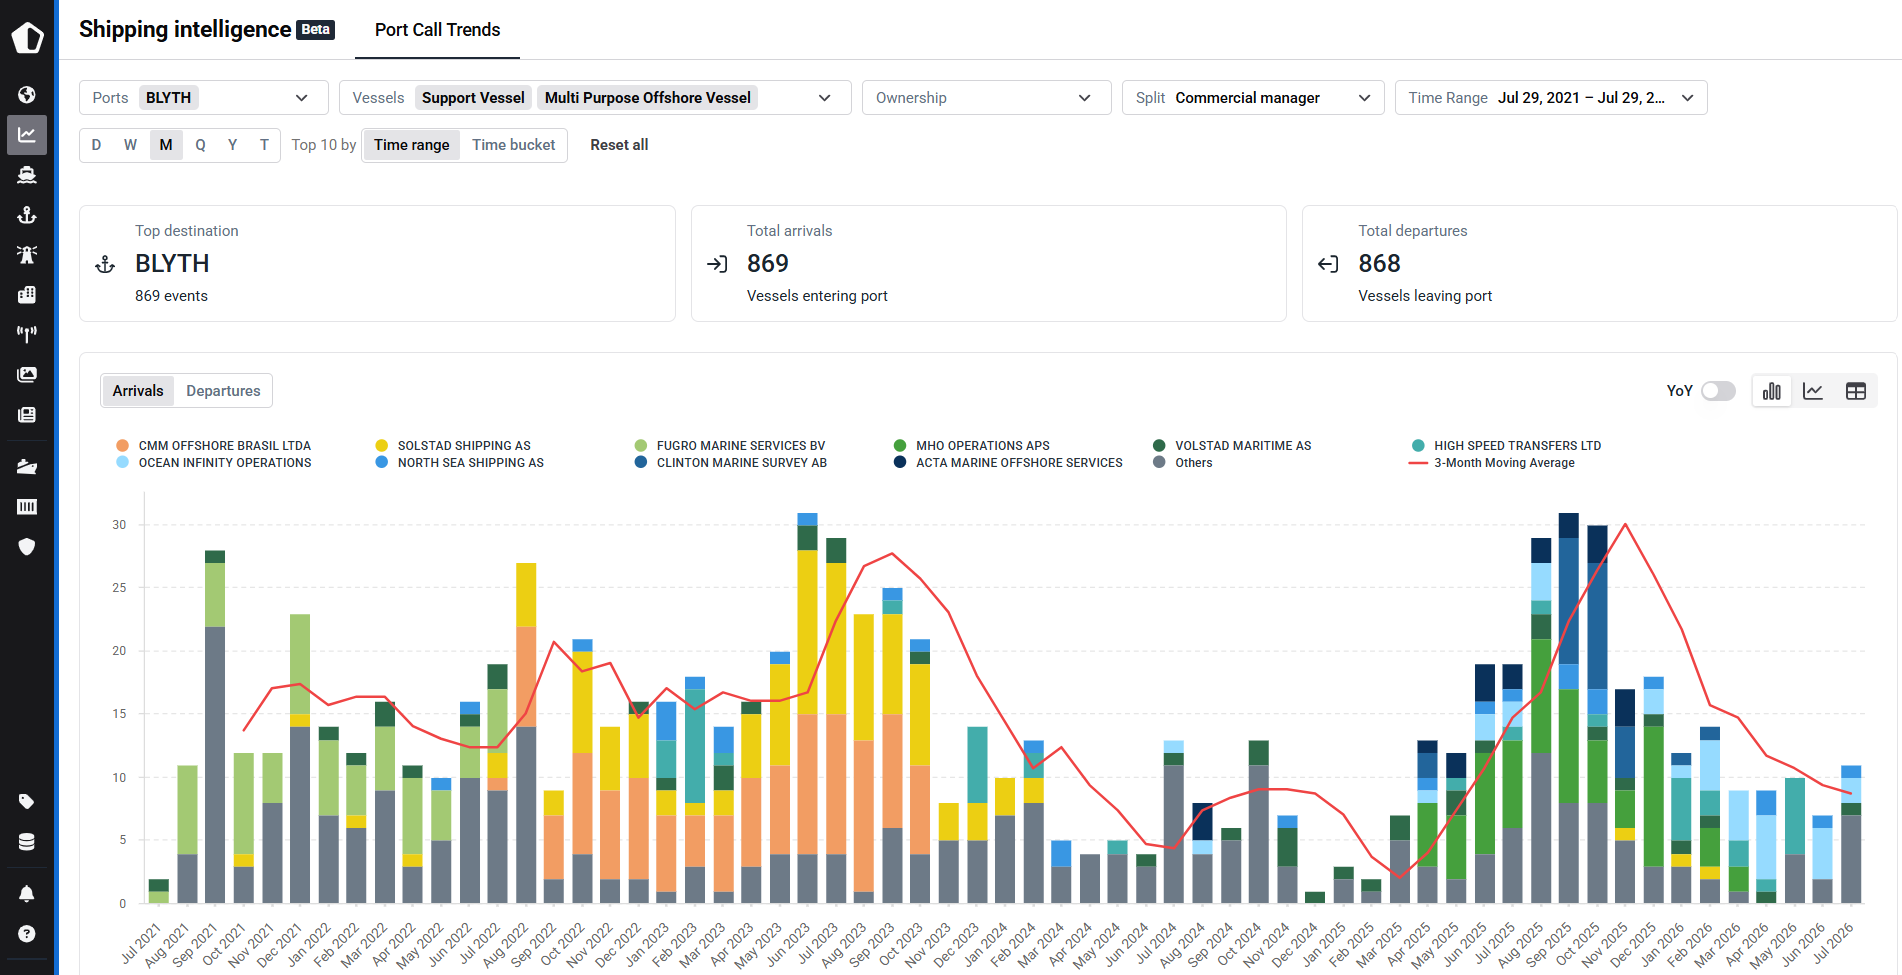Viewport: 1902px width, 975px height.
Task: Open the lighthouse icon in sidebar
Action: tap(27, 255)
